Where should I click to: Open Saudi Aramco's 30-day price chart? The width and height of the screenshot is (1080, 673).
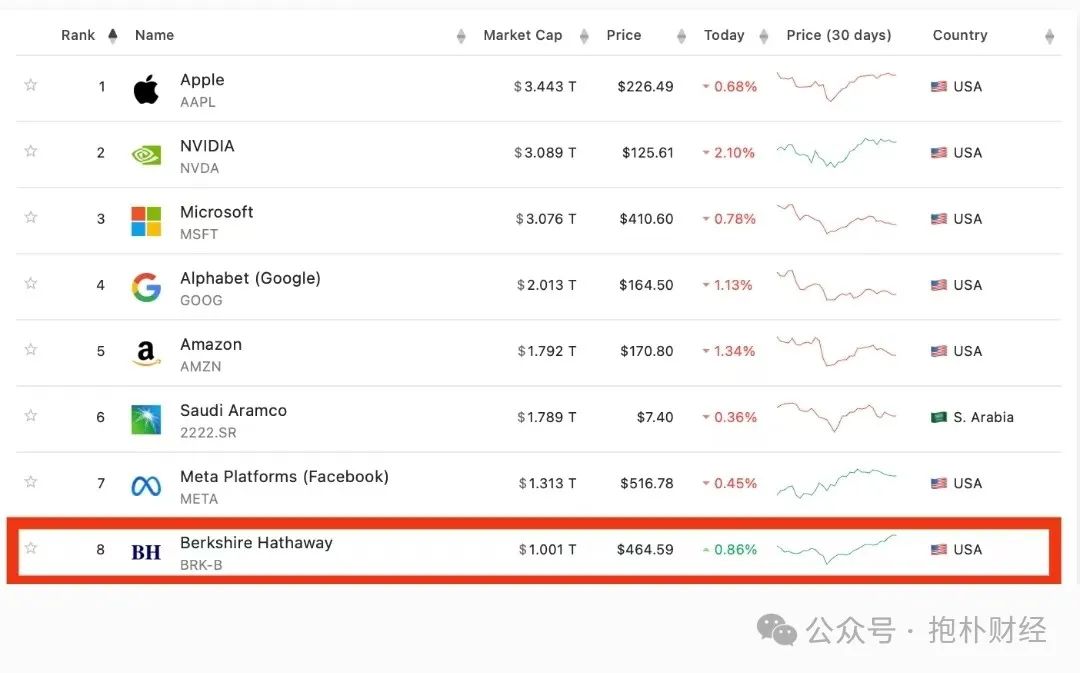[x=836, y=417]
